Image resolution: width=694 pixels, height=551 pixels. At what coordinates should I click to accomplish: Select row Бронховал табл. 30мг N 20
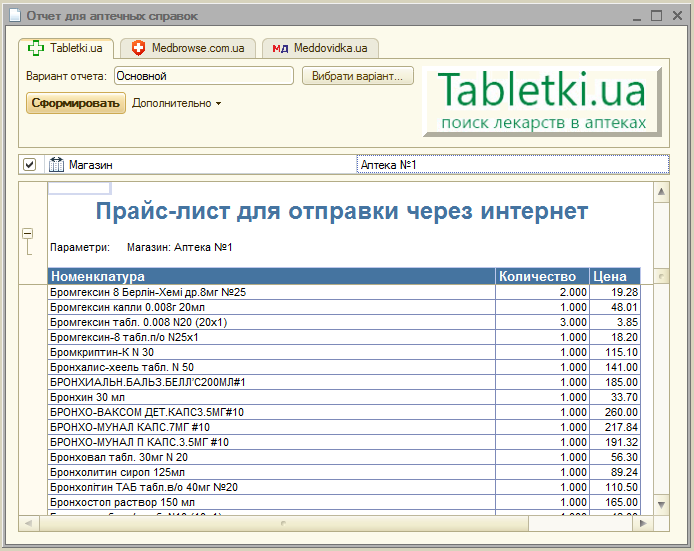click(x=344, y=458)
